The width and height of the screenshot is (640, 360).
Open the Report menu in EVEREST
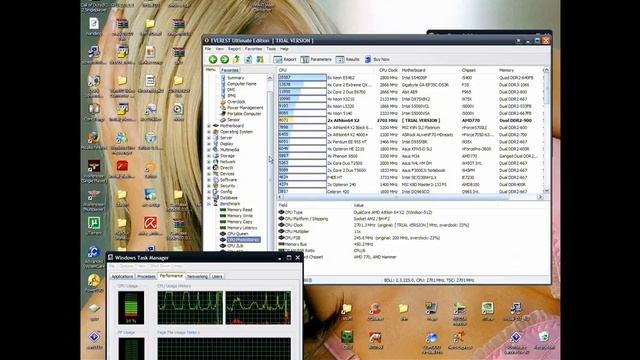pos(234,49)
